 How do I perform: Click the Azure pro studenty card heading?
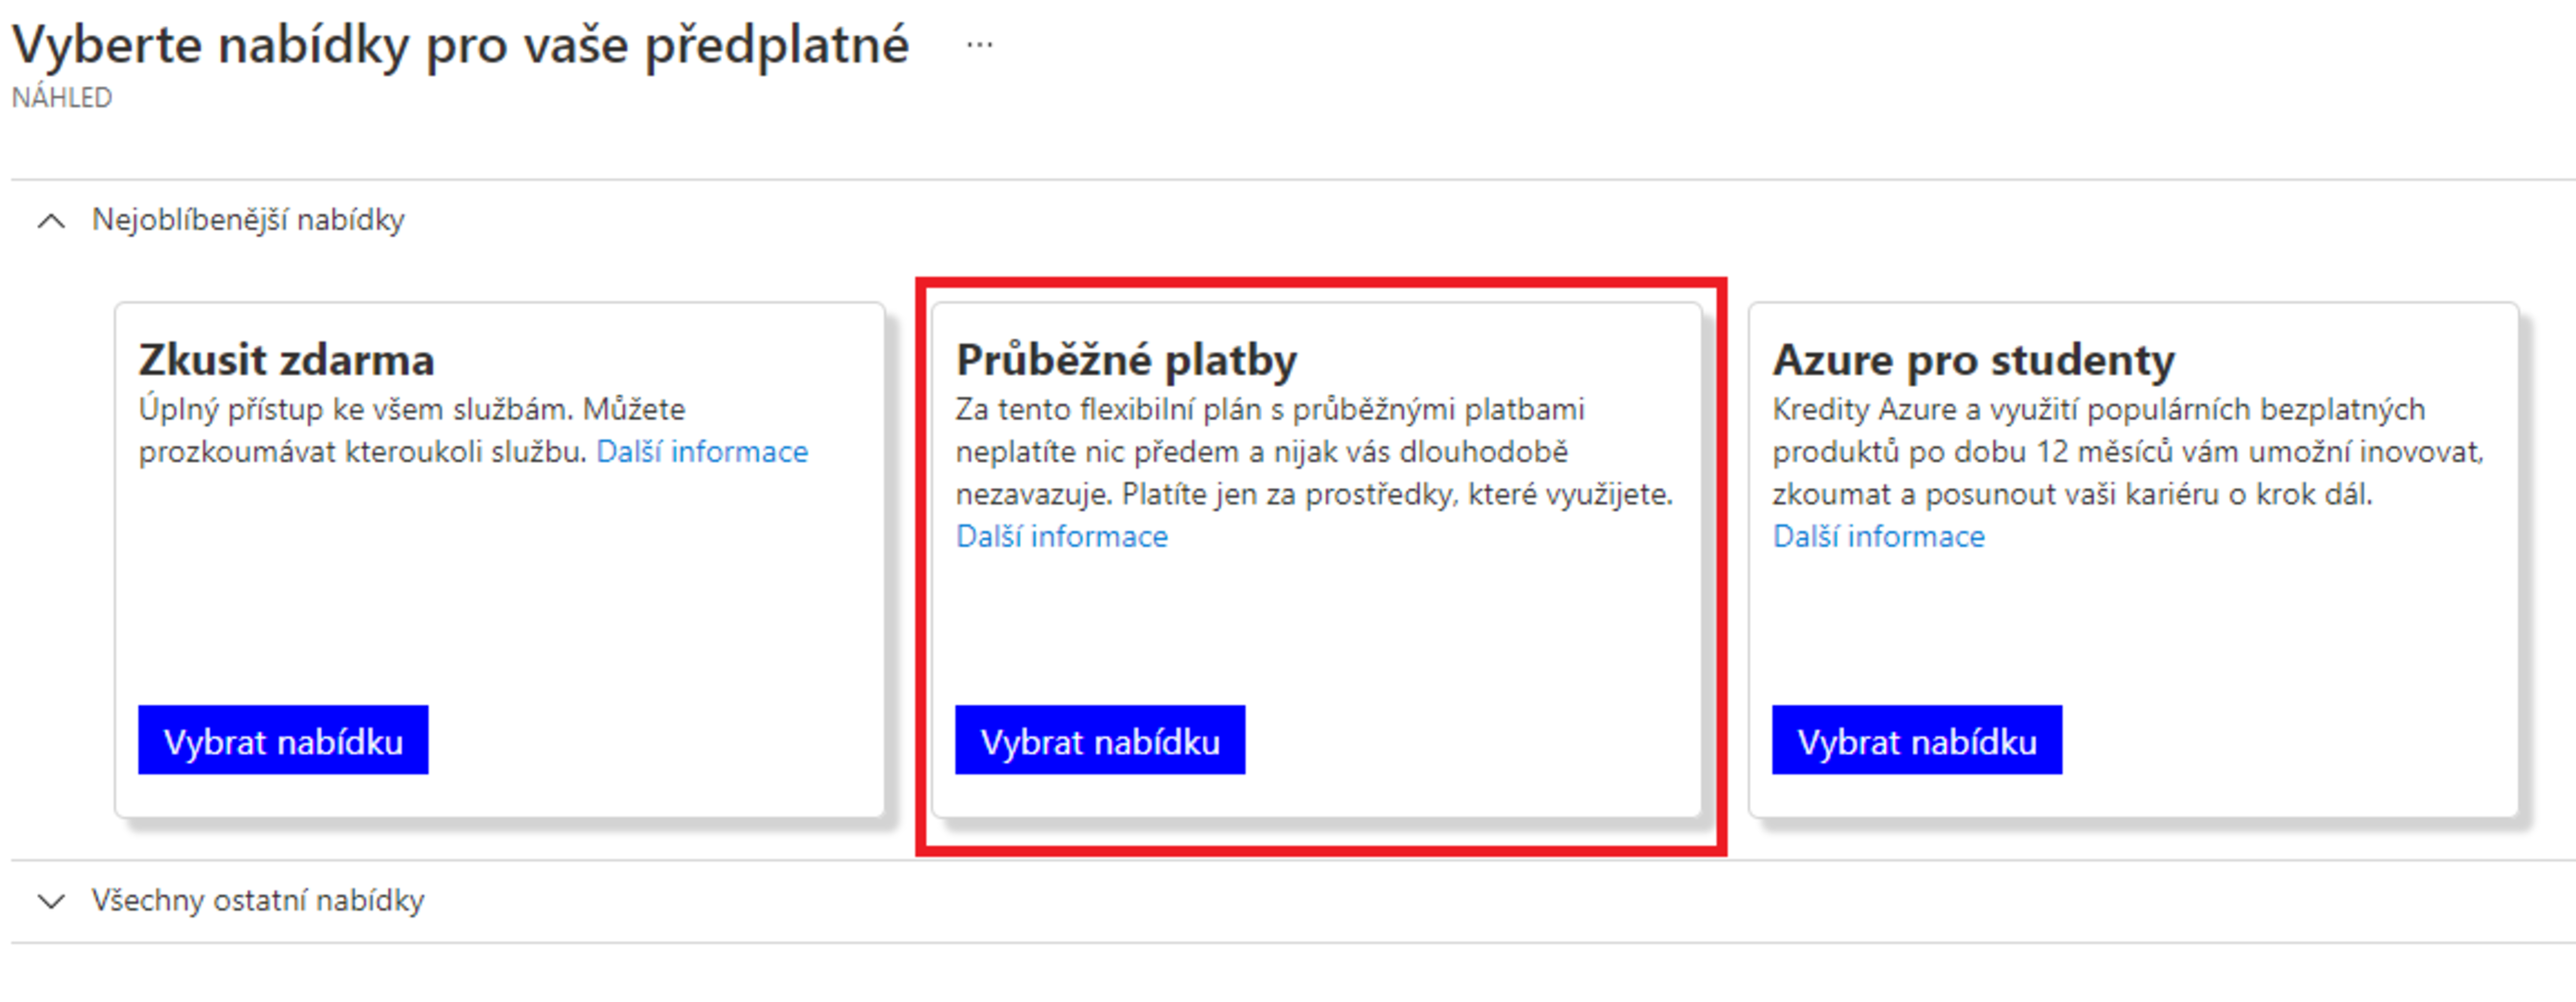coord(1973,360)
